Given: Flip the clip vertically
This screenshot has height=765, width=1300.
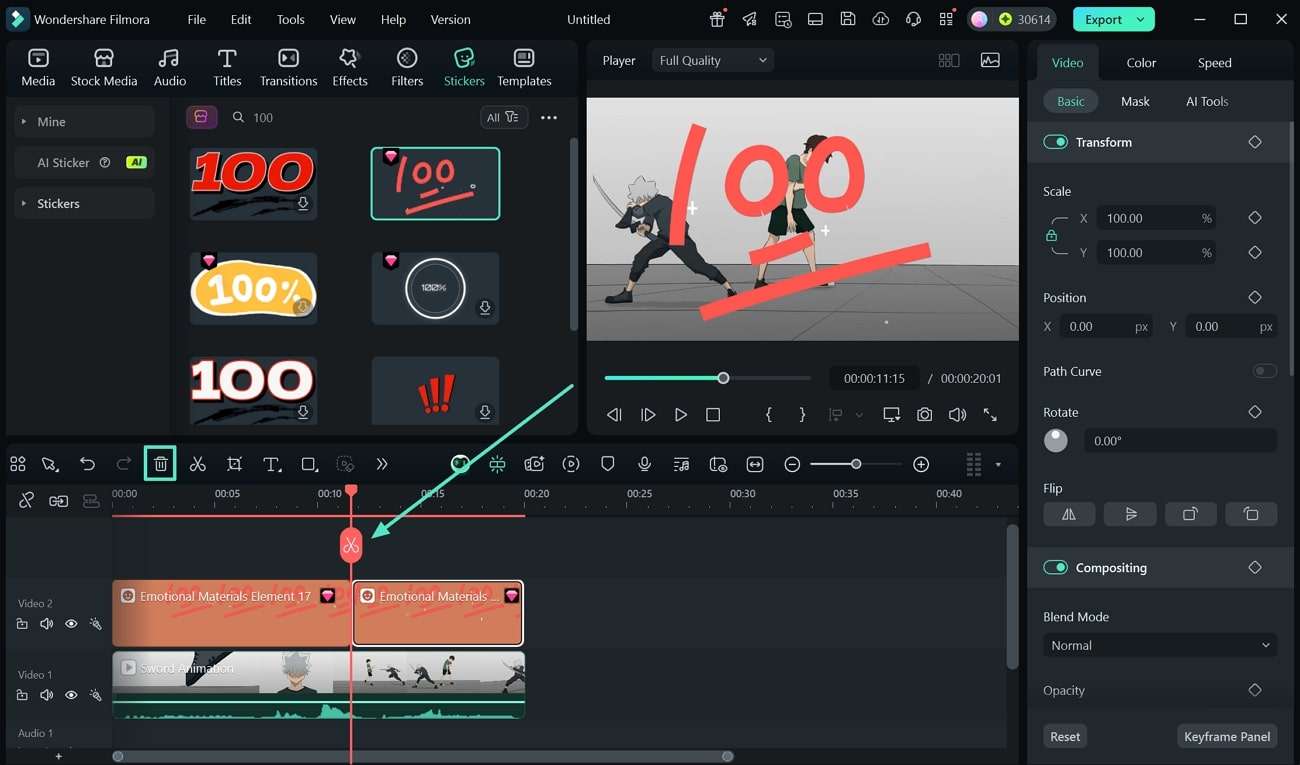Looking at the screenshot, I should 1130,514.
